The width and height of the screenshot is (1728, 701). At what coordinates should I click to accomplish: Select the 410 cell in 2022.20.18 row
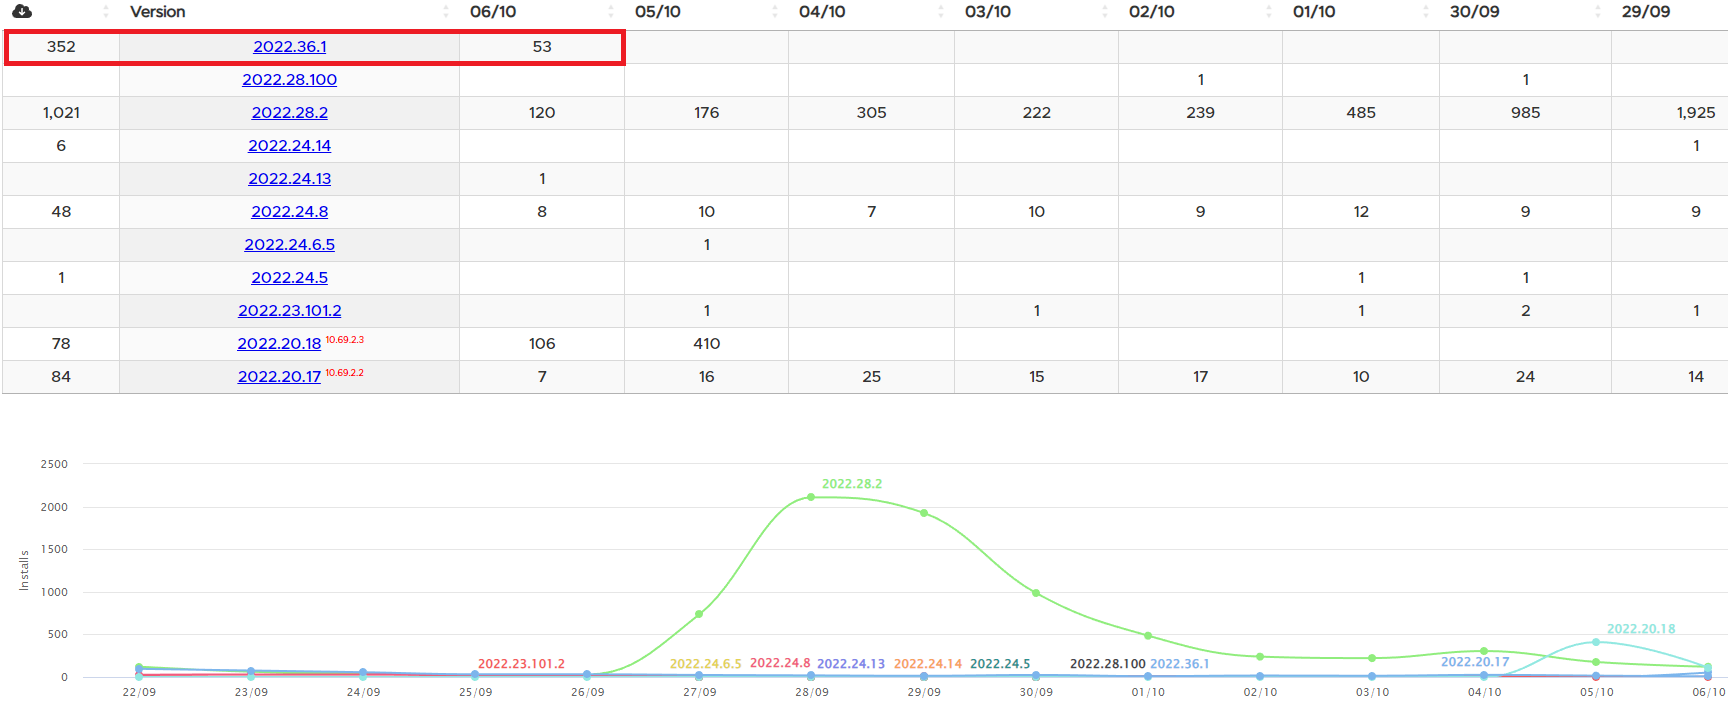pos(707,344)
